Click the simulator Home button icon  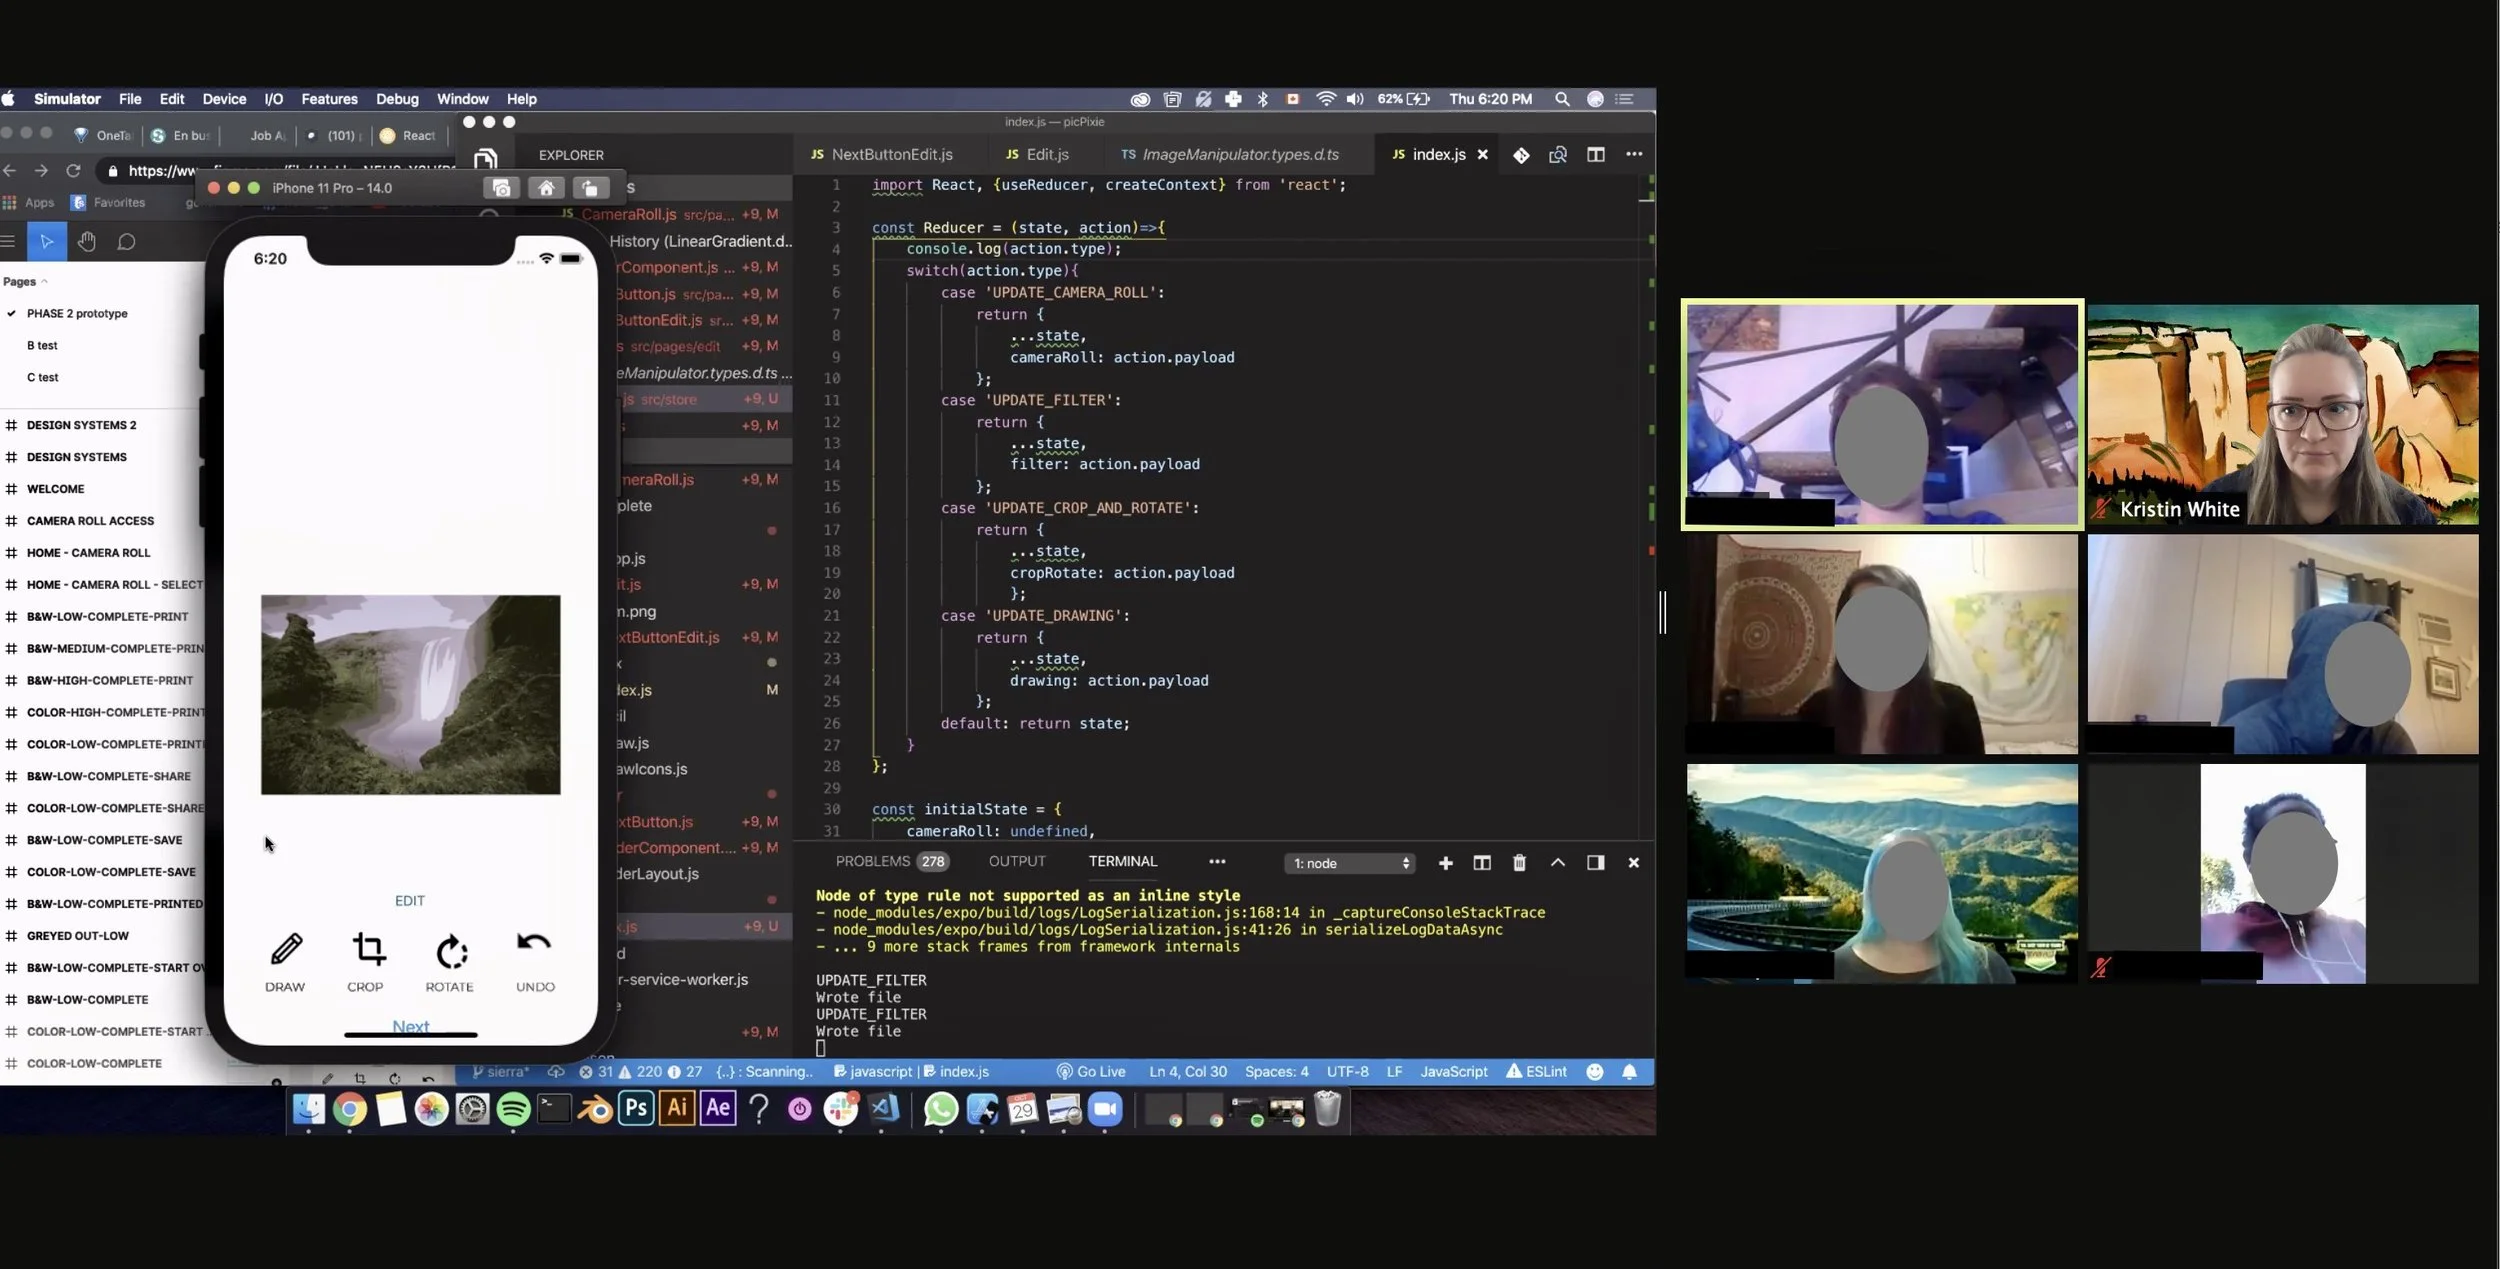546,188
